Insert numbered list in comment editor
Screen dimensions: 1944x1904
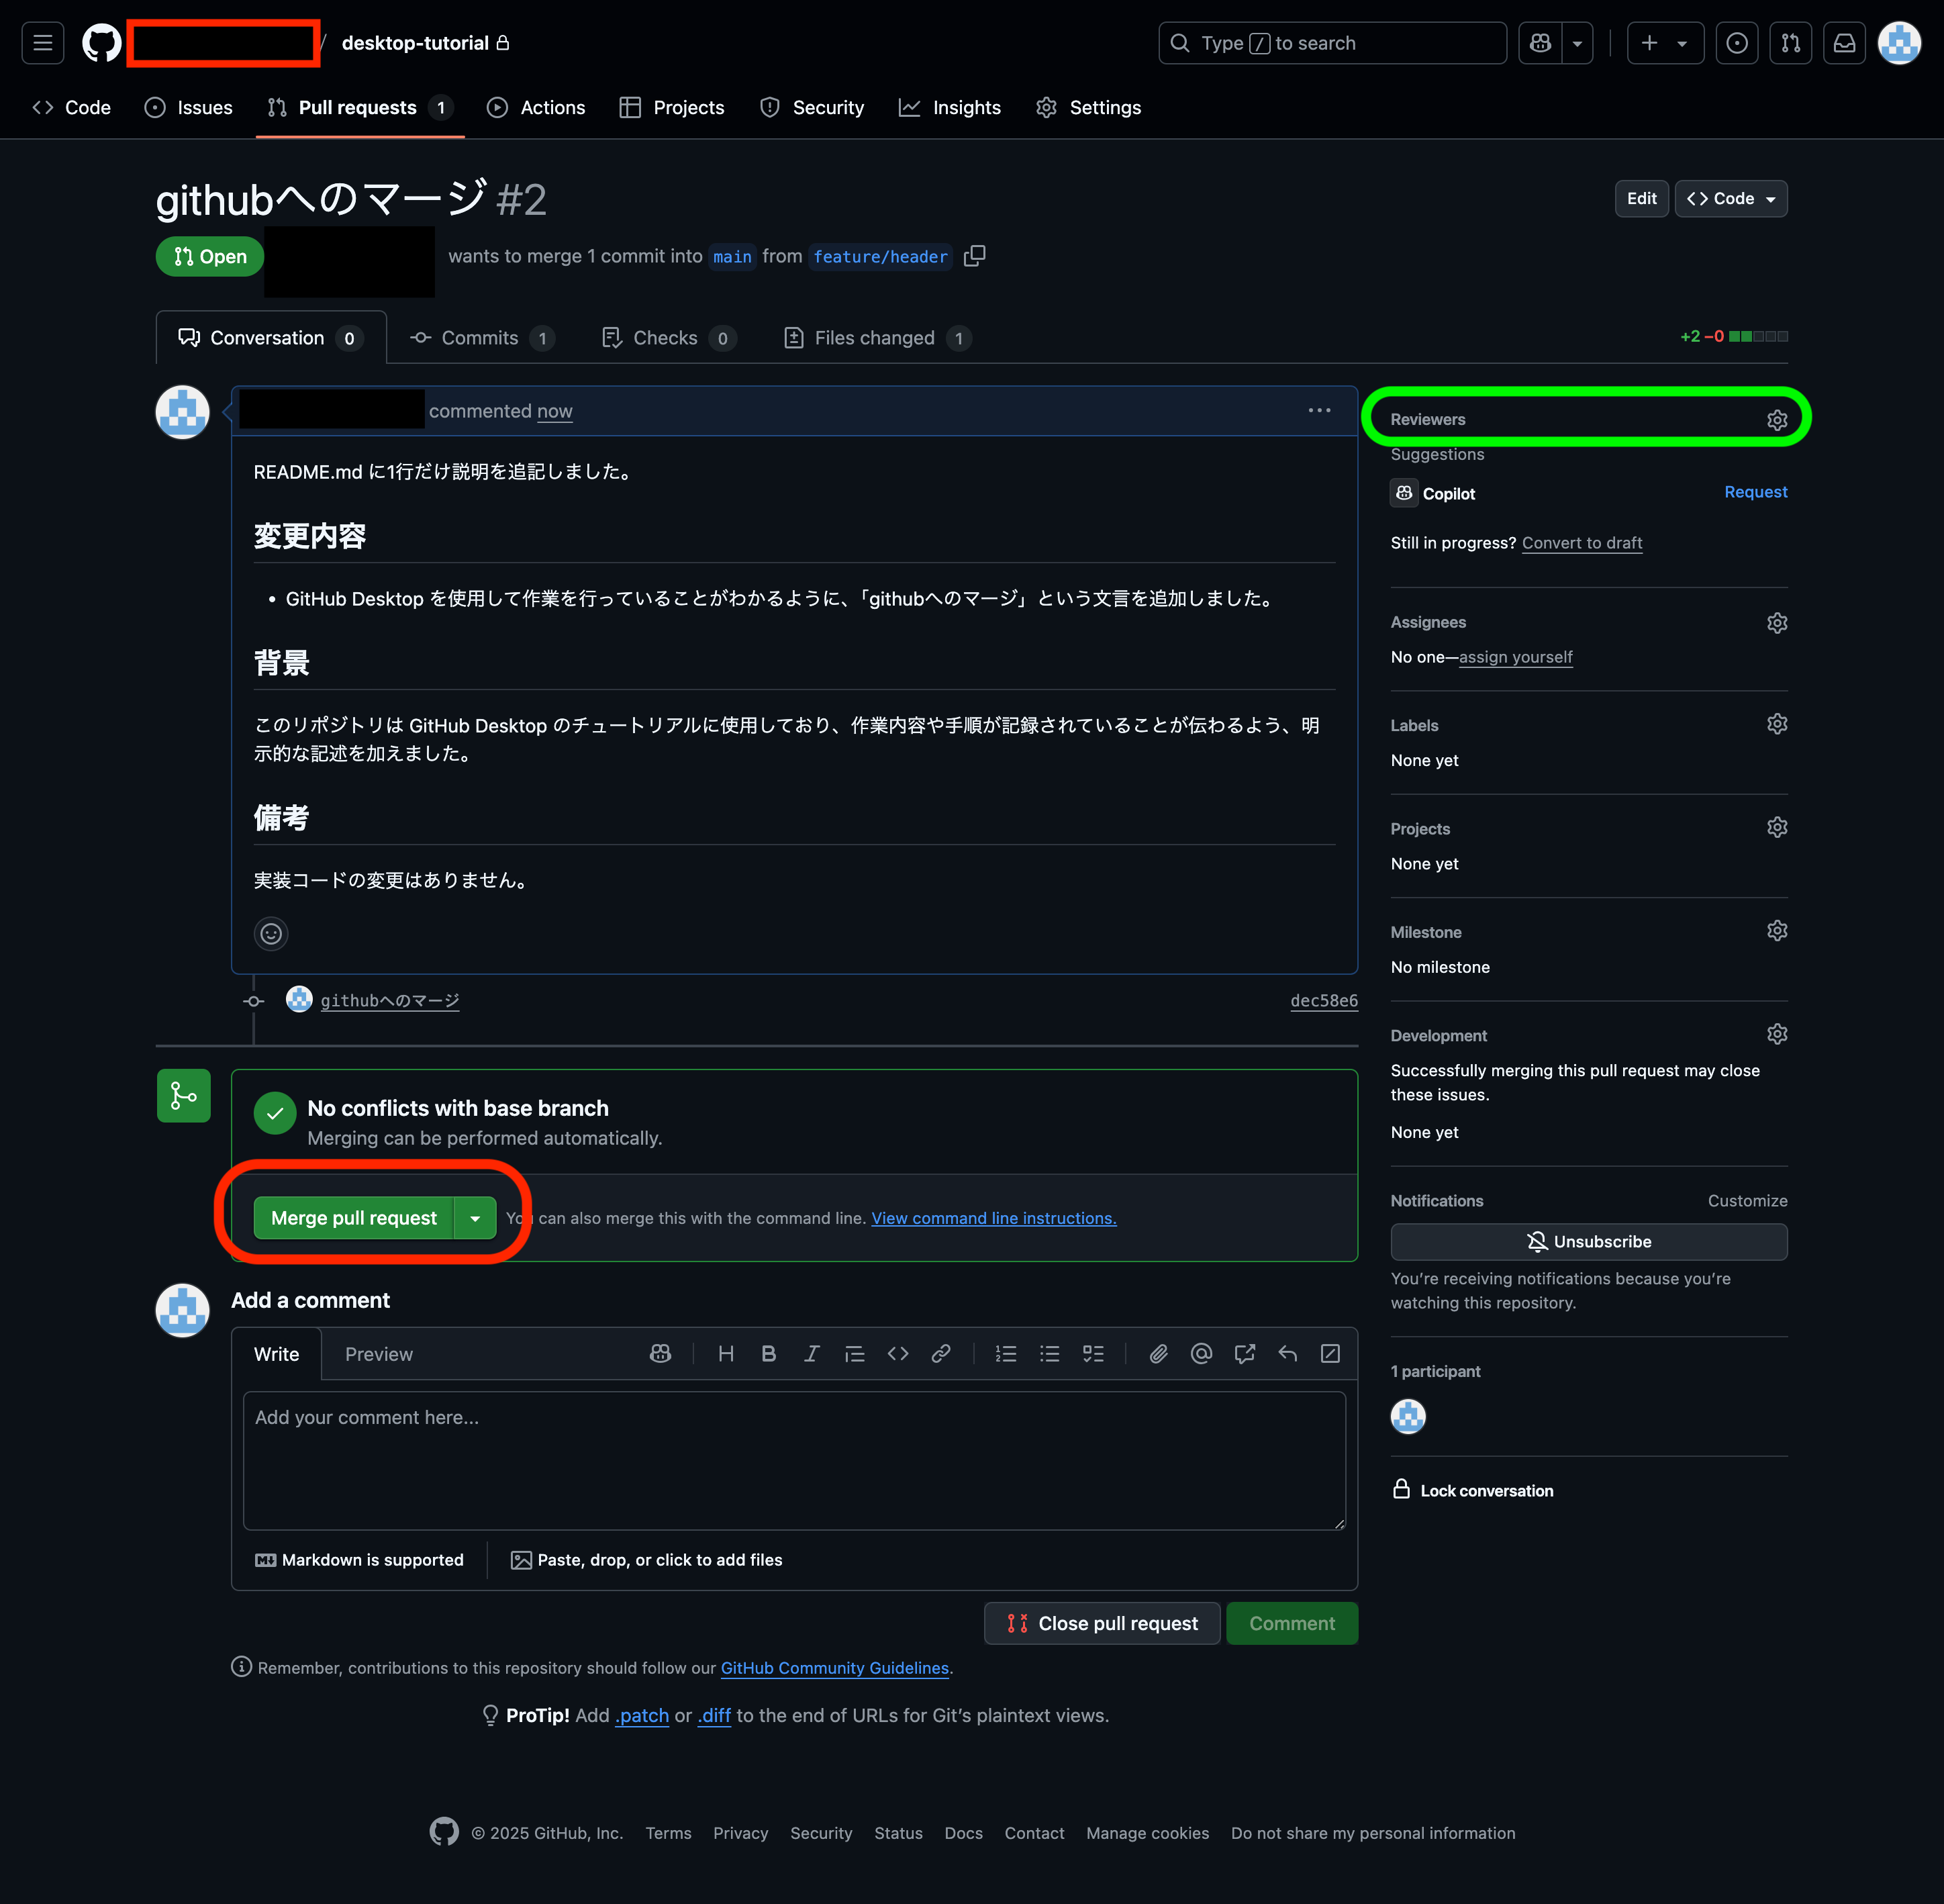(x=1006, y=1354)
